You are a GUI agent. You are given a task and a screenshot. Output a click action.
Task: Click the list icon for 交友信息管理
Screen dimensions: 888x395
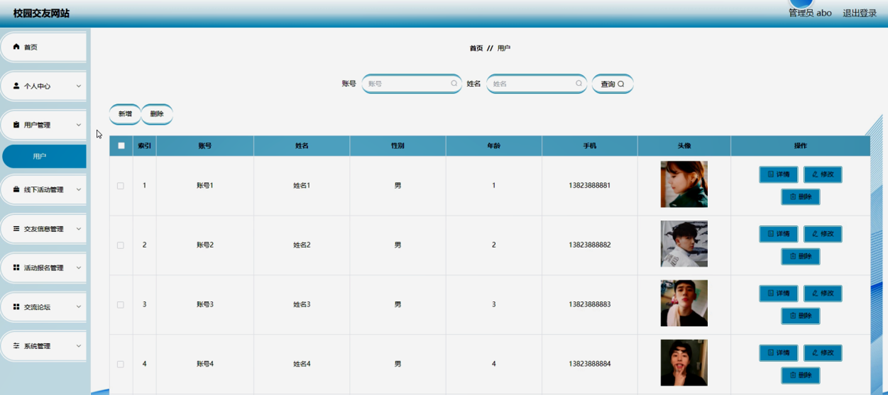point(16,229)
